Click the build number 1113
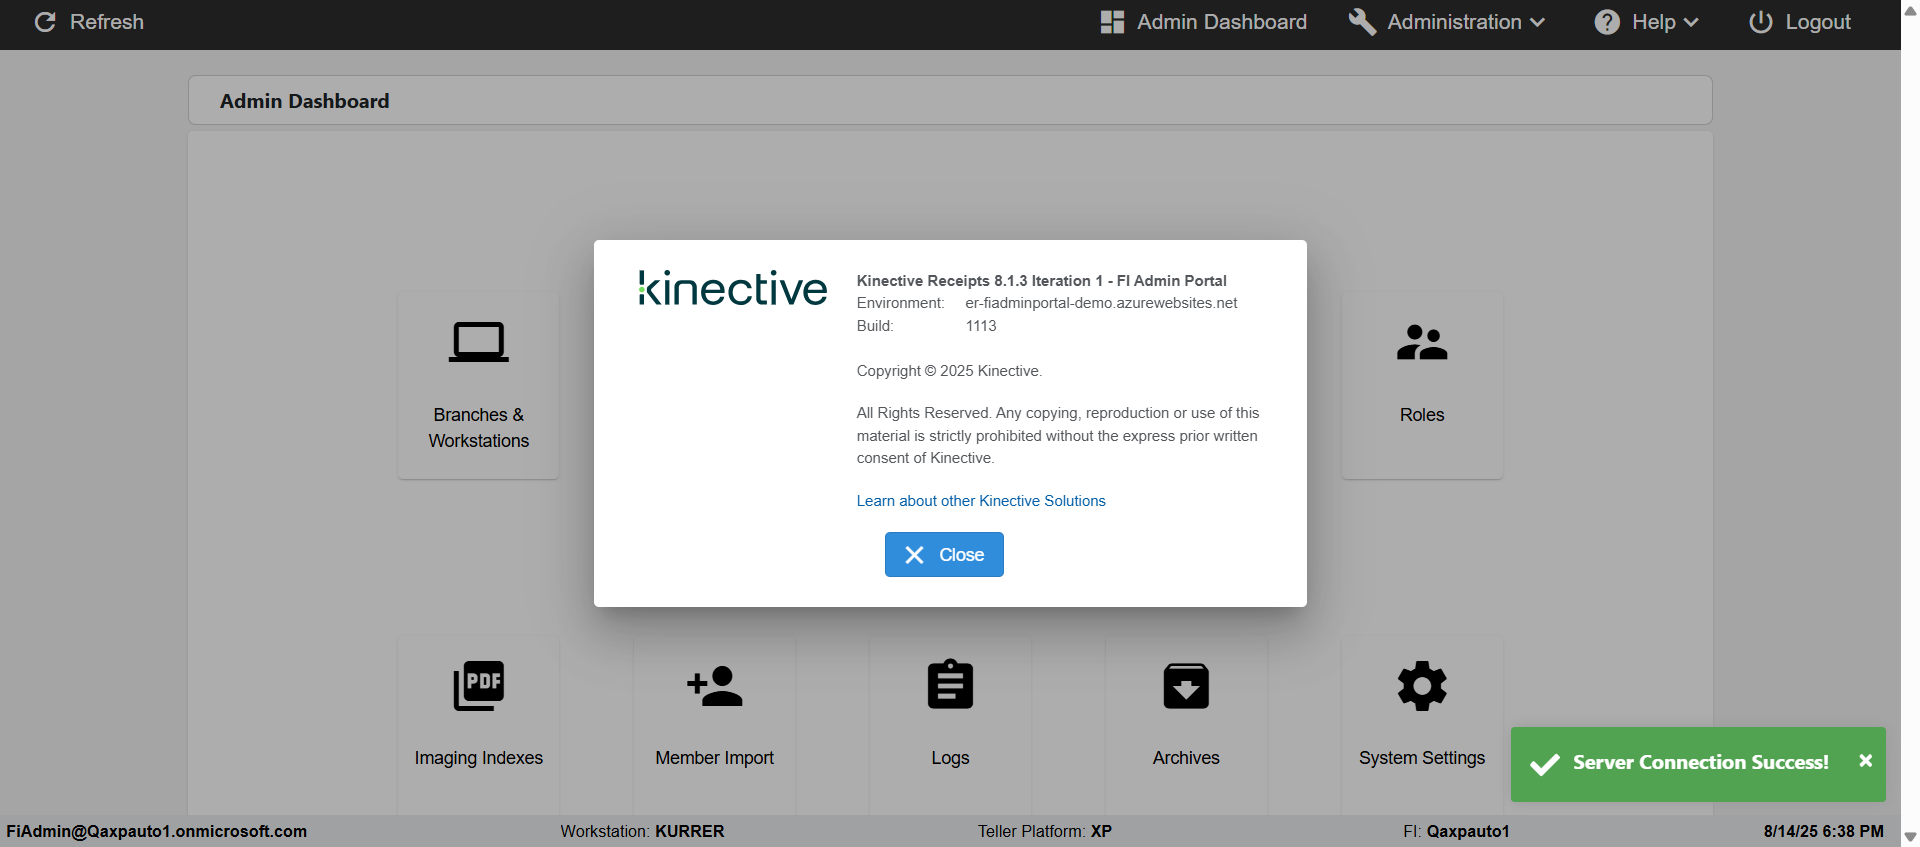 (981, 326)
